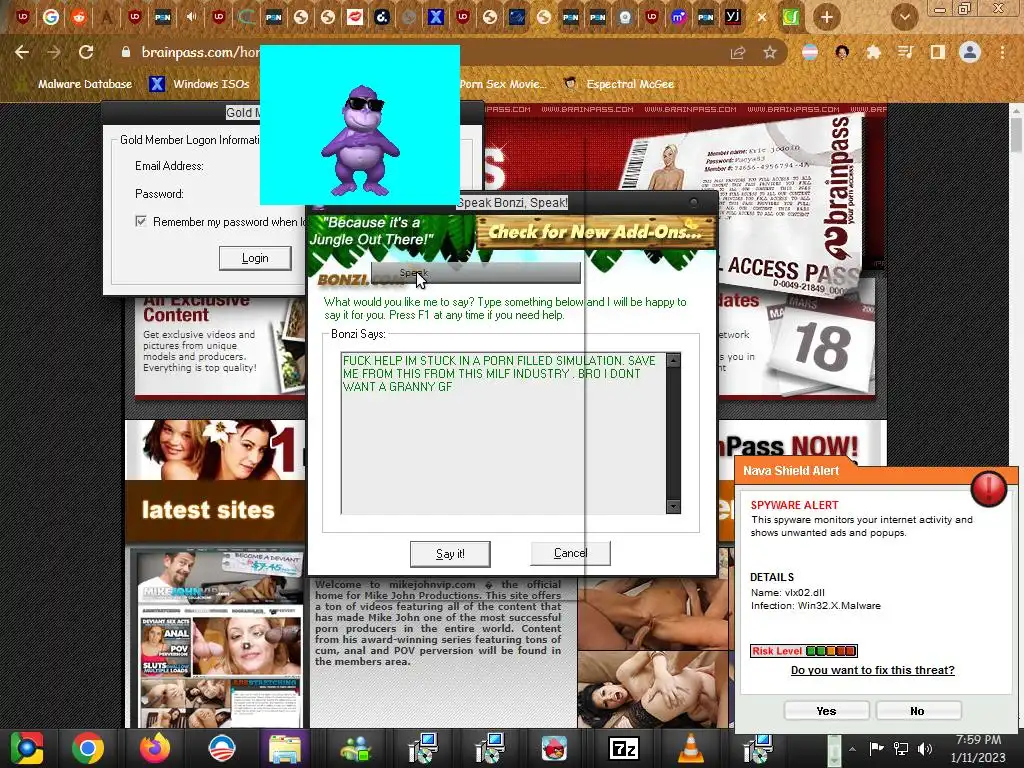Image resolution: width=1024 pixels, height=768 pixels.
Task: Open the Chrome profile avatar
Action: [x=970, y=52]
